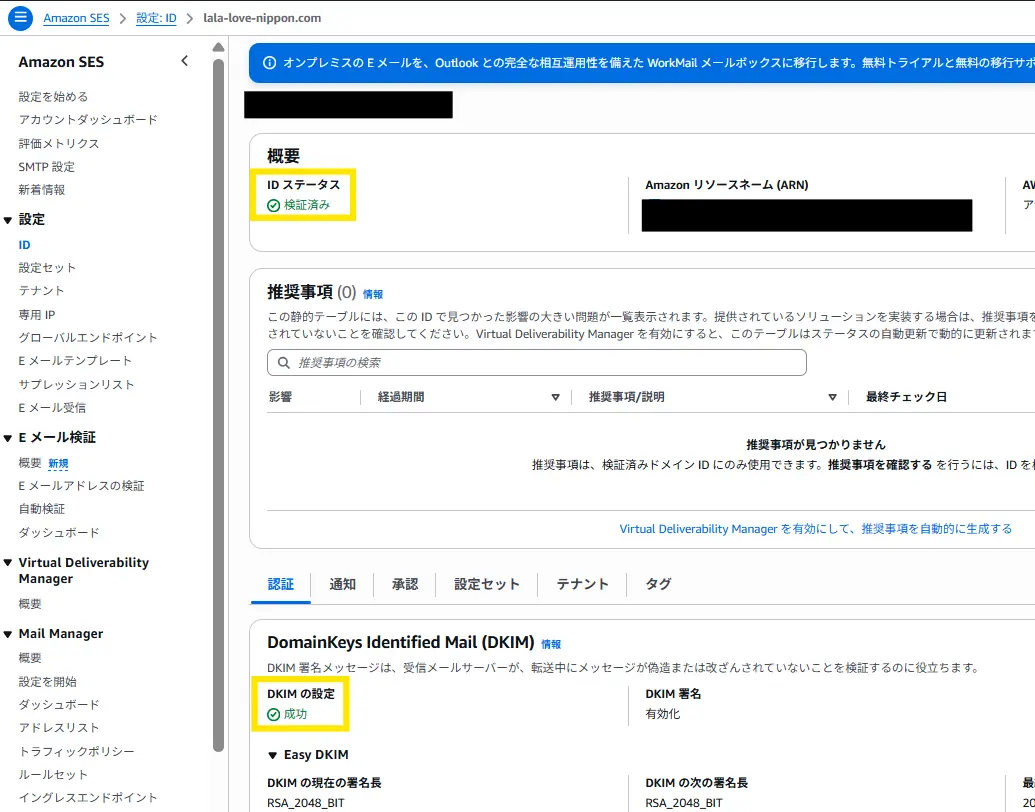This screenshot has height=812, width=1035.
Task: Click the Amazon SES breadcrumb link
Action: click(x=76, y=18)
